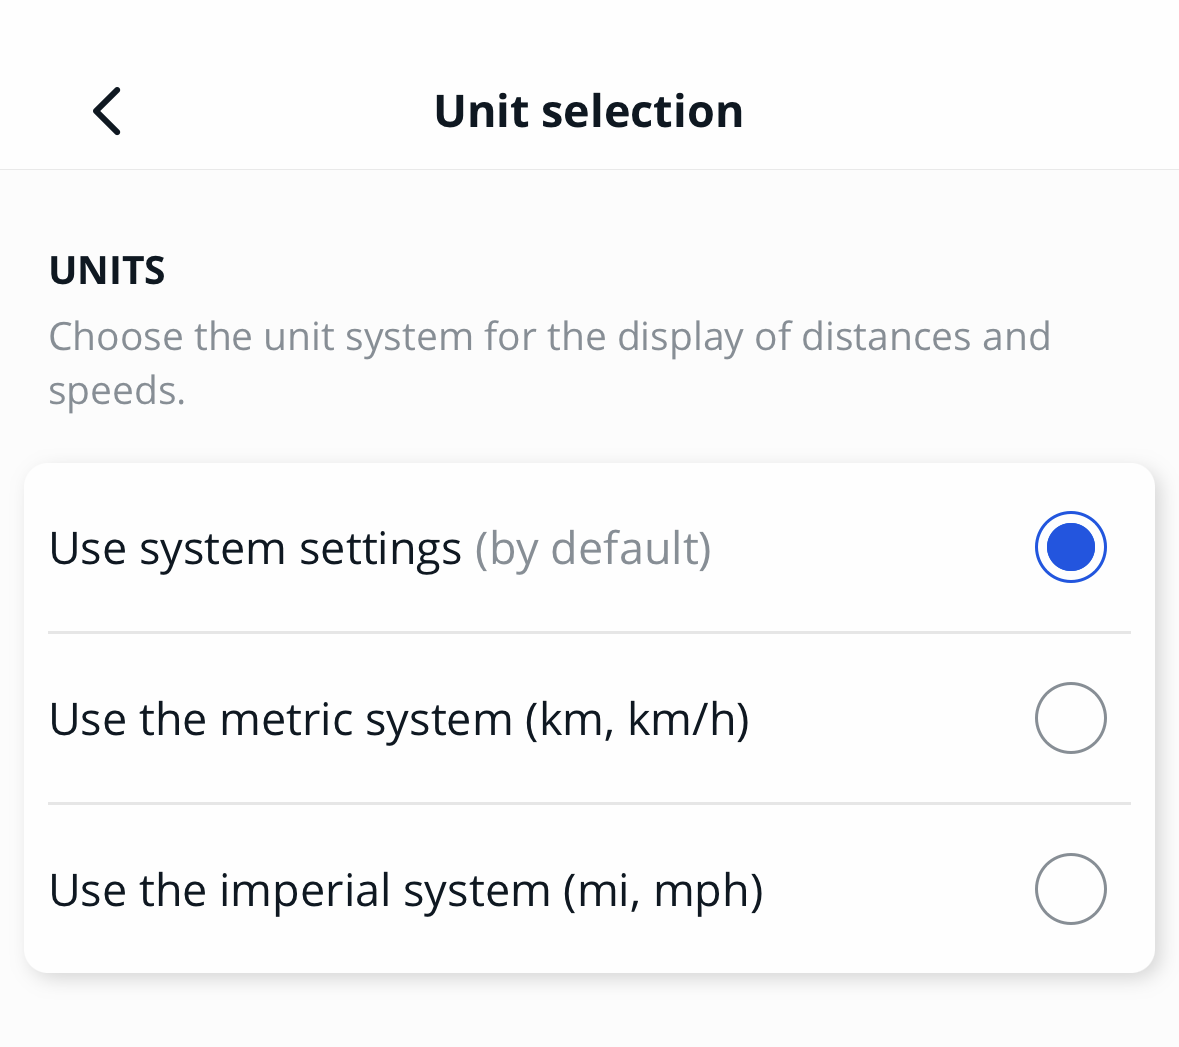
Task: Select the system settings radio button
Action: pyautogui.click(x=1070, y=547)
